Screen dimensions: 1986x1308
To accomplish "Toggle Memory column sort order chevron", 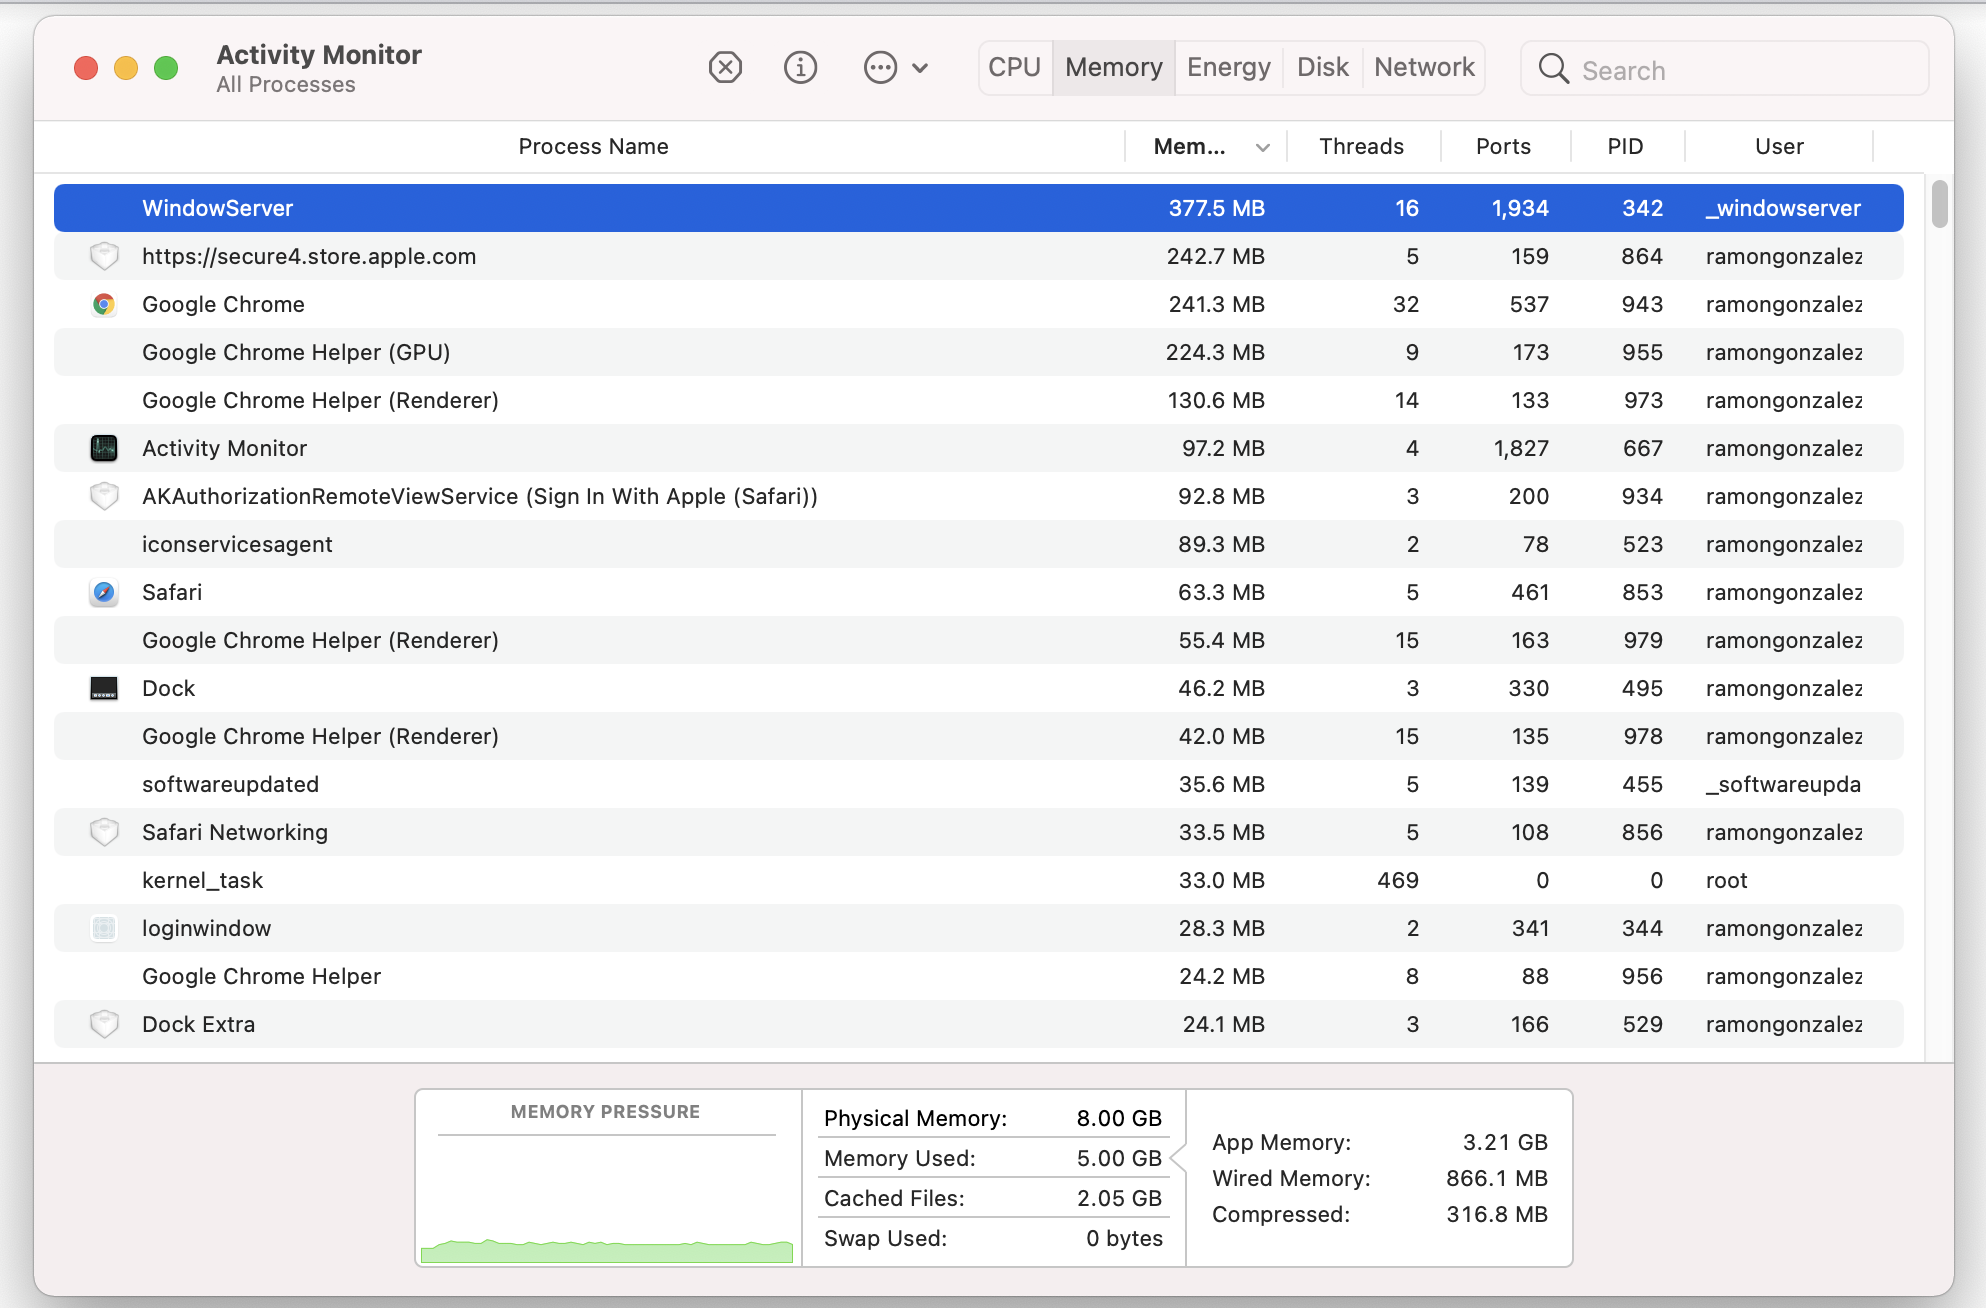I will [x=1263, y=148].
